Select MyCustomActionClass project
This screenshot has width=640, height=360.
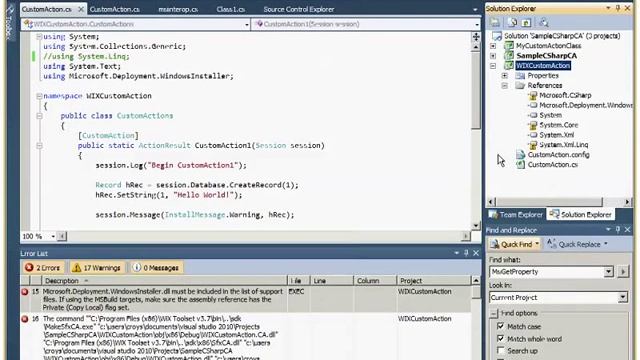548,46
